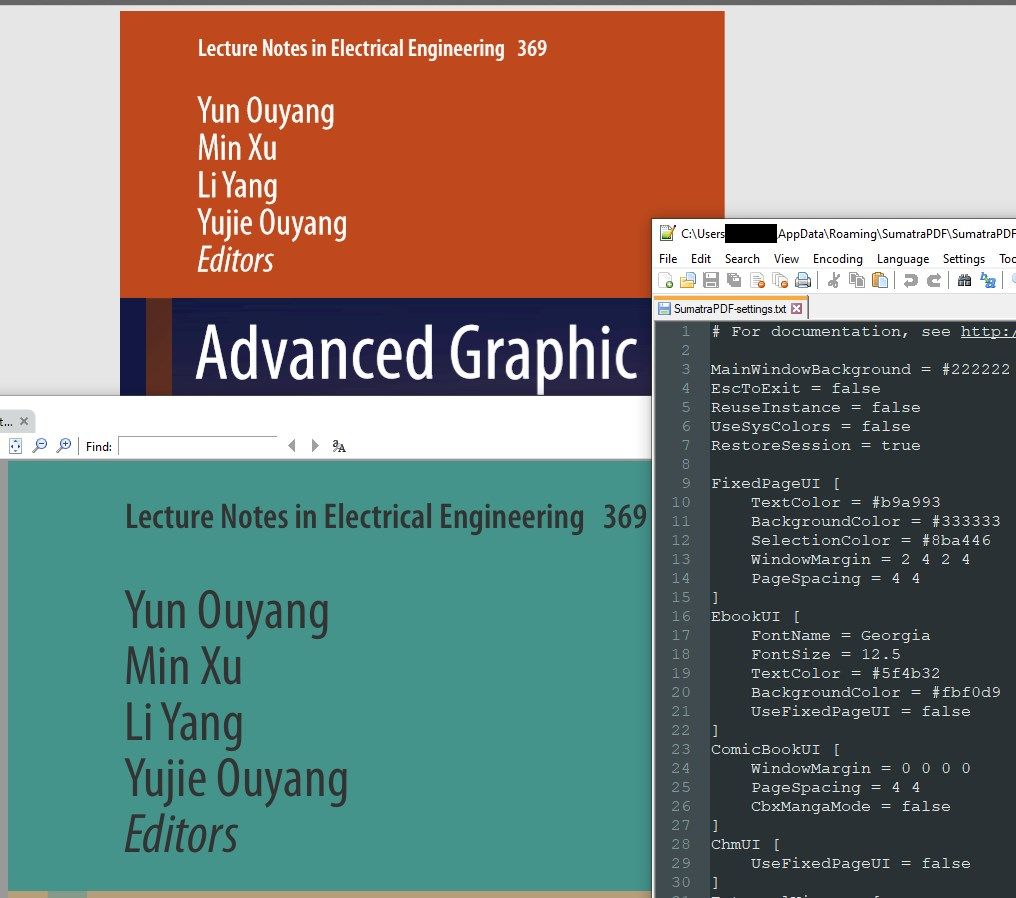Click the Save All toolbar icon

click(x=734, y=282)
